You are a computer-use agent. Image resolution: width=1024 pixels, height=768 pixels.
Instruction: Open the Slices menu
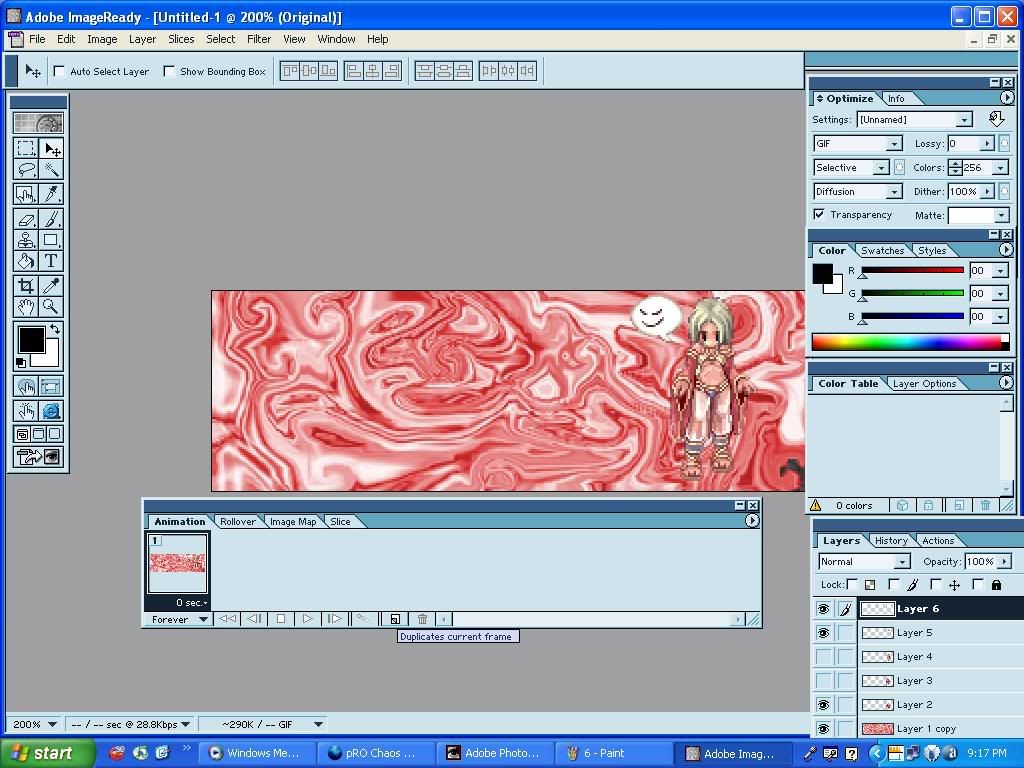pos(181,39)
